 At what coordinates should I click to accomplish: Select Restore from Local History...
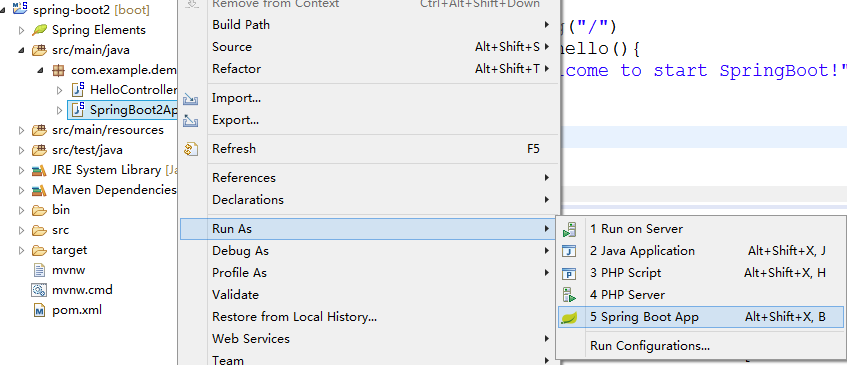pos(369,317)
